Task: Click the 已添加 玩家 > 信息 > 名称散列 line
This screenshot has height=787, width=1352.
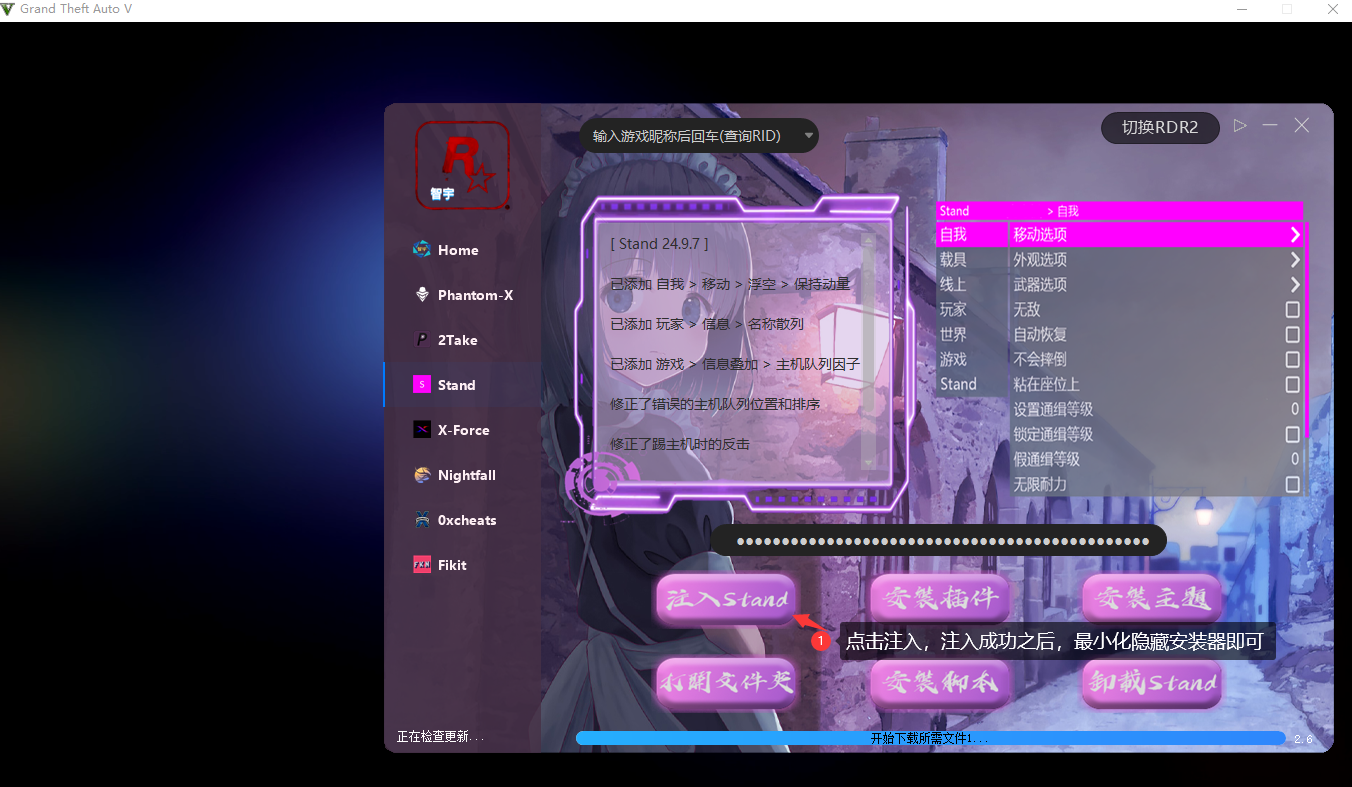Action: pos(707,324)
